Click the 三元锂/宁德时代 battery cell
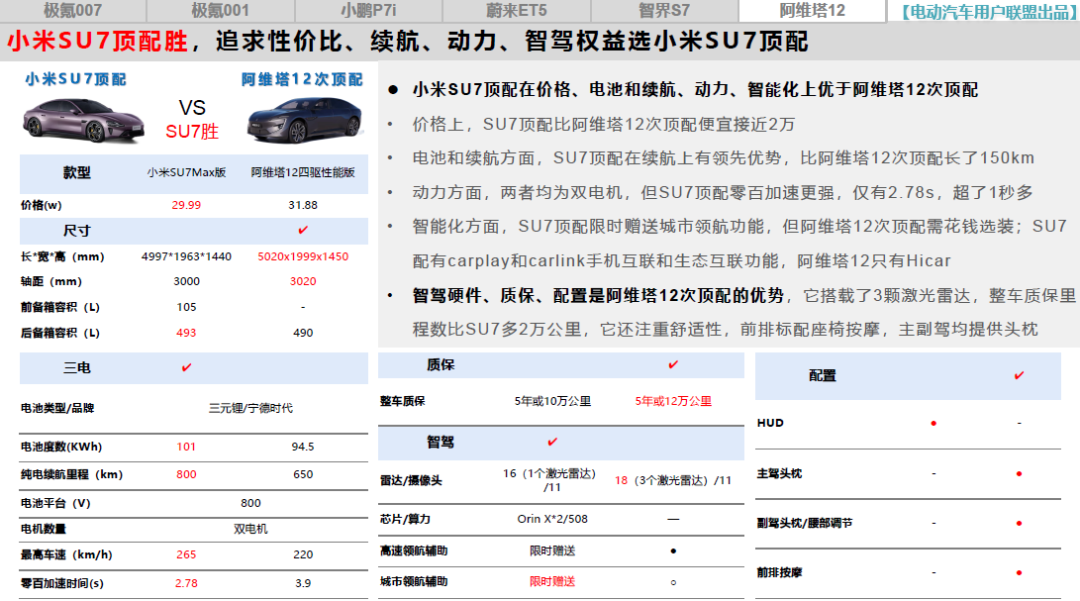The height and width of the screenshot is (601, 1080). point(251,408)
